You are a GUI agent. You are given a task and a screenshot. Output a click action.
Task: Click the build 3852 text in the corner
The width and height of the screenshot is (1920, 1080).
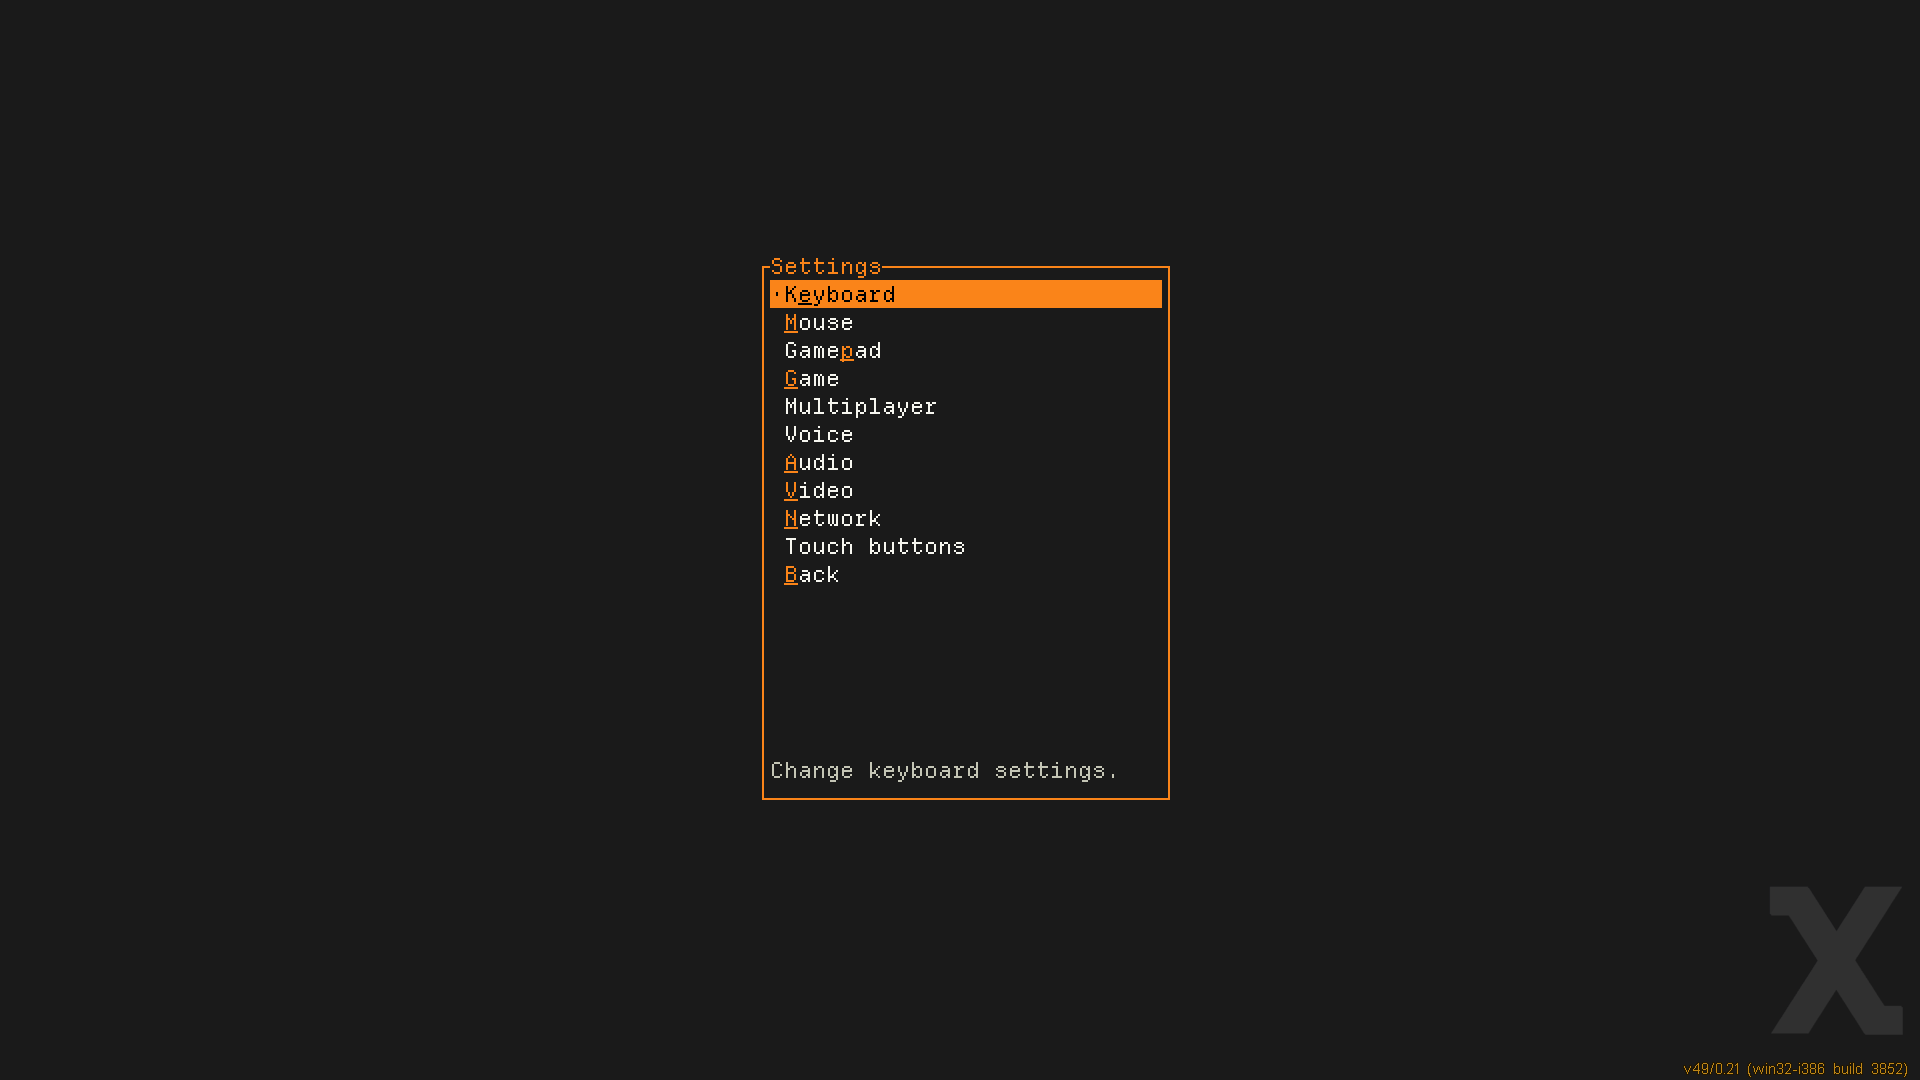coord(1868,1069)
